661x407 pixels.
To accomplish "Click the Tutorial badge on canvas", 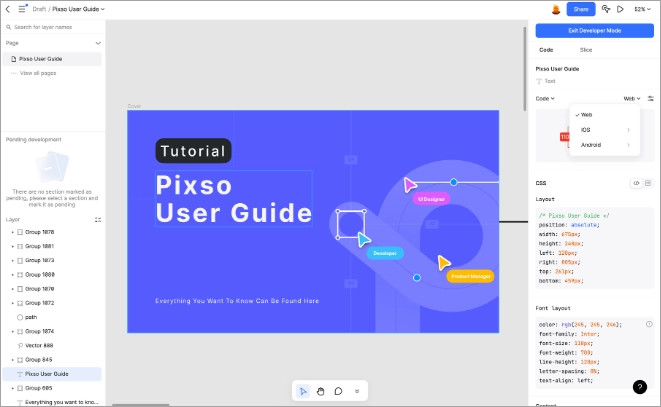I will (x=193, y=151).
